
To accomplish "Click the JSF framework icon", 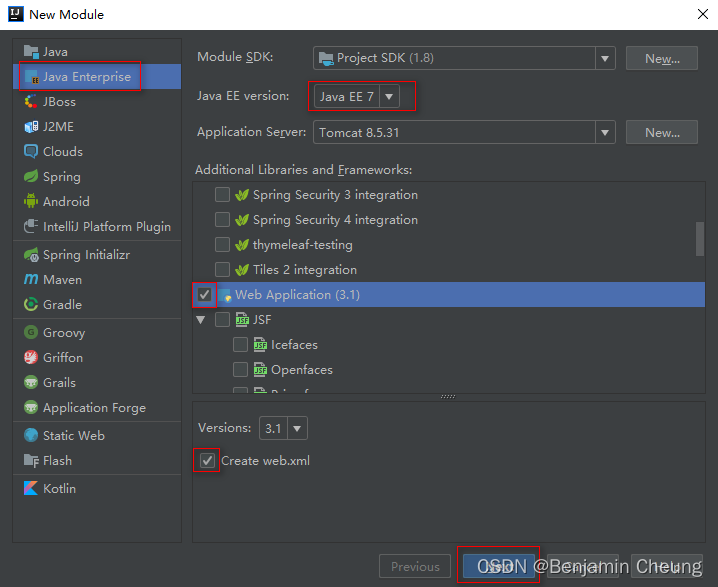I will click(x=242, y=320).
